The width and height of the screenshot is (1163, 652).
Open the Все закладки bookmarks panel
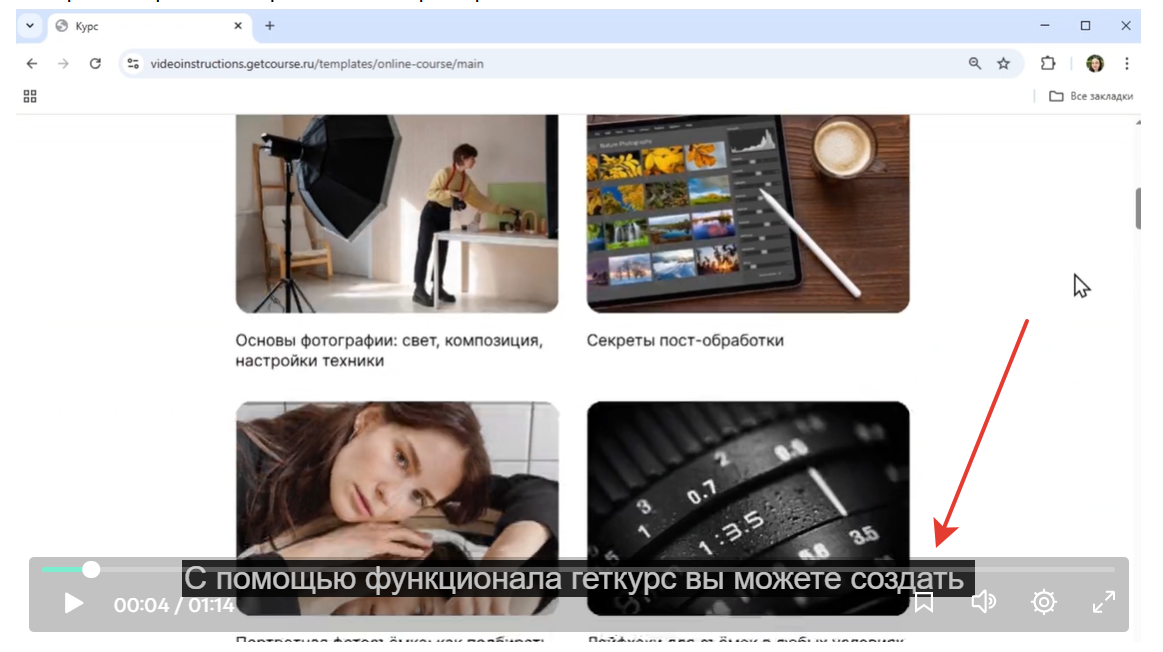coord(1093,96)
